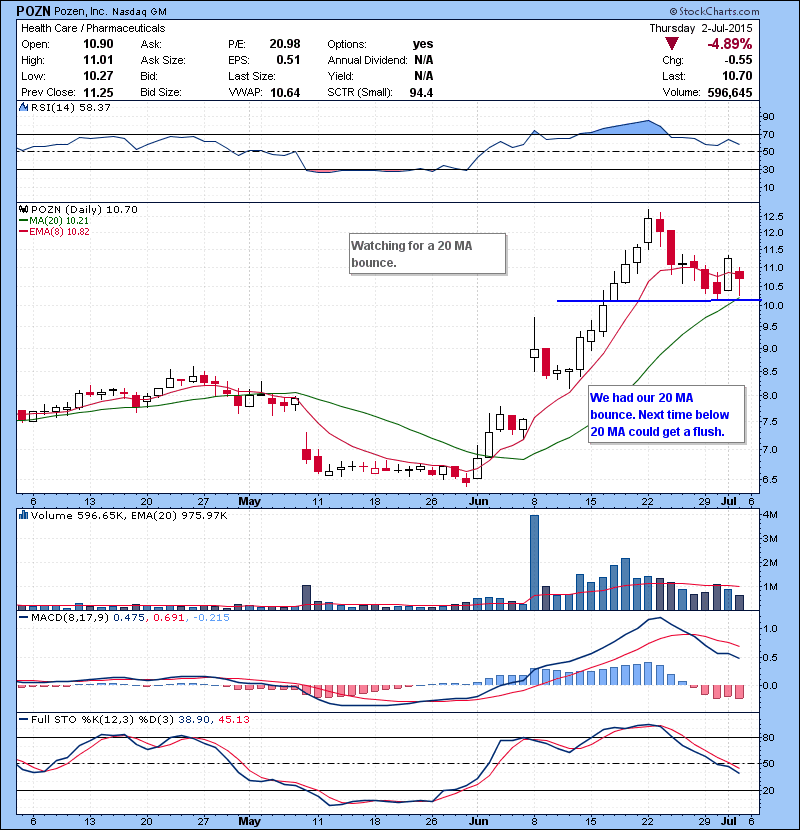The width and height of the screenshot is (800, 830).
Task: Click the EPS value 0.51
Action: point(289,60)
